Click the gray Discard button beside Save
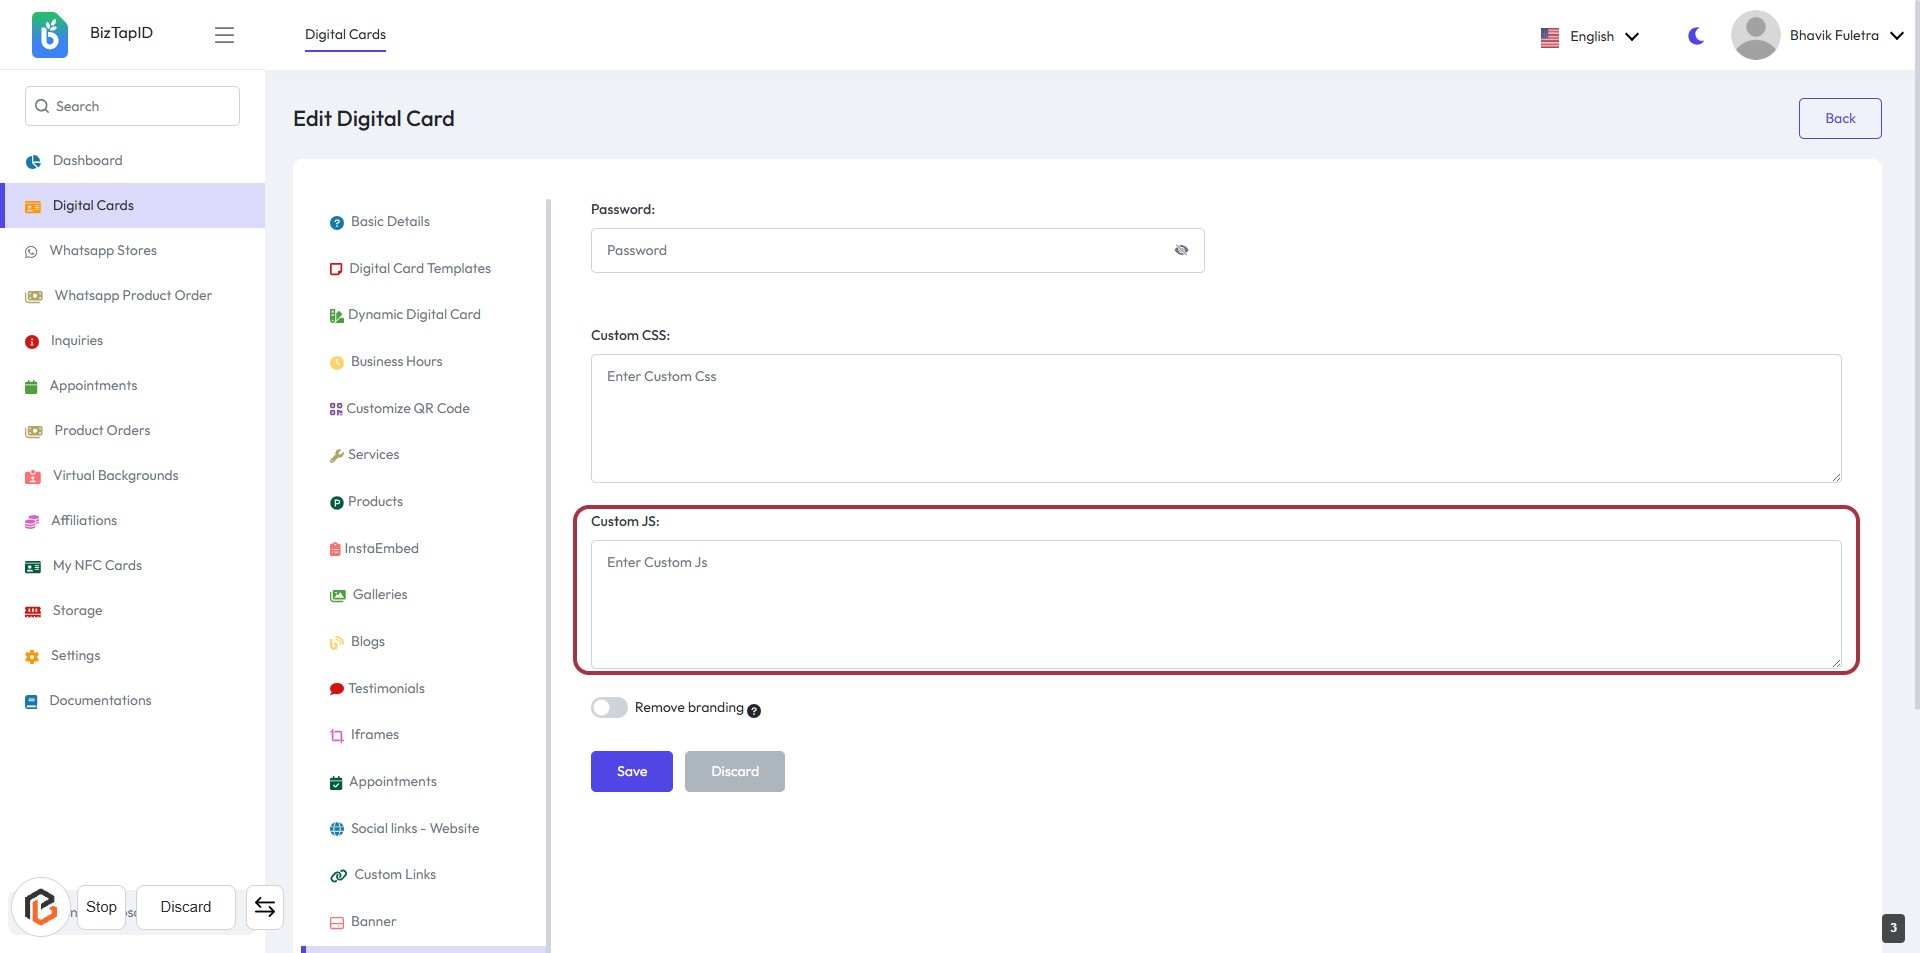This screenshot has height=953, width=1920. coord(734,772)
